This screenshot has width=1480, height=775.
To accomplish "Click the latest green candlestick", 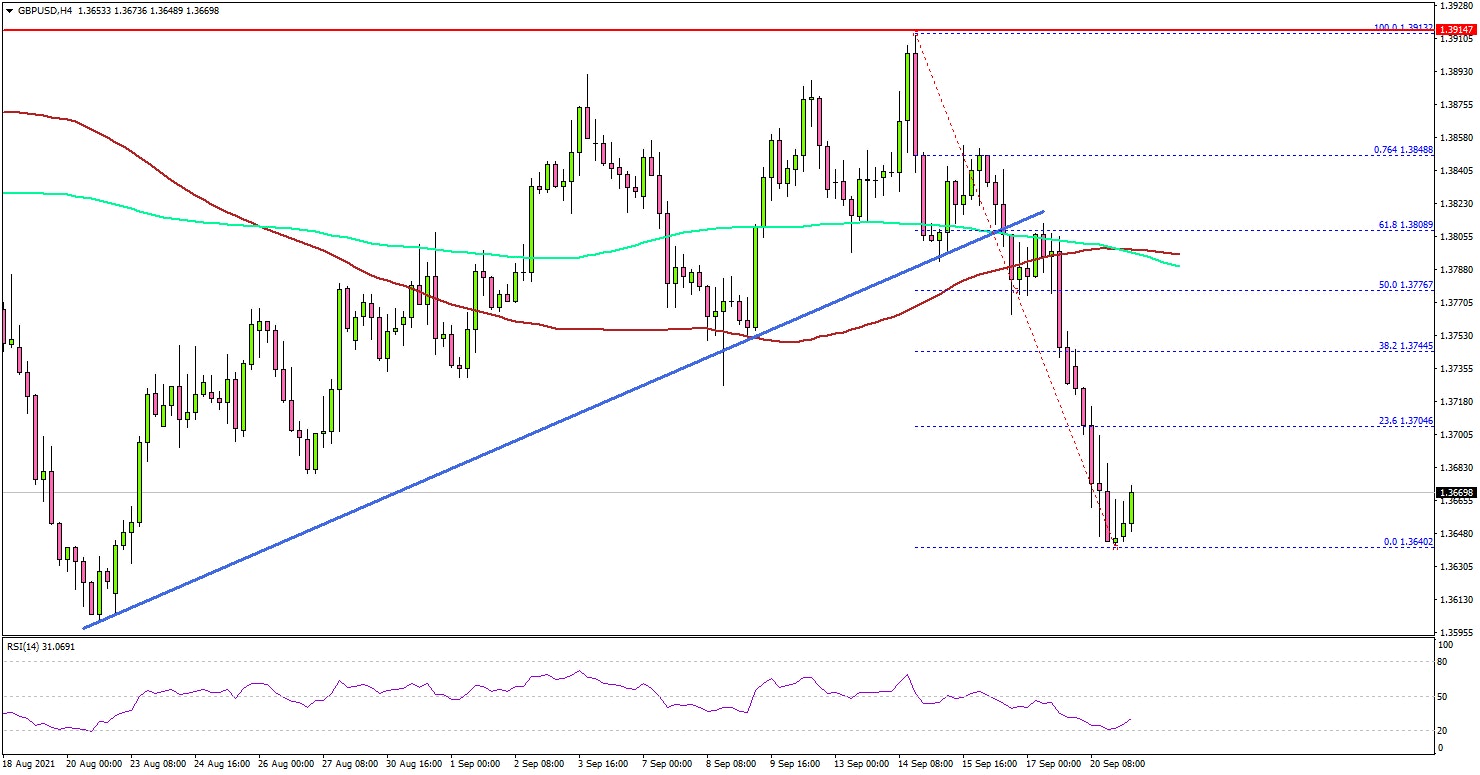I will [x=1133, y=507].
